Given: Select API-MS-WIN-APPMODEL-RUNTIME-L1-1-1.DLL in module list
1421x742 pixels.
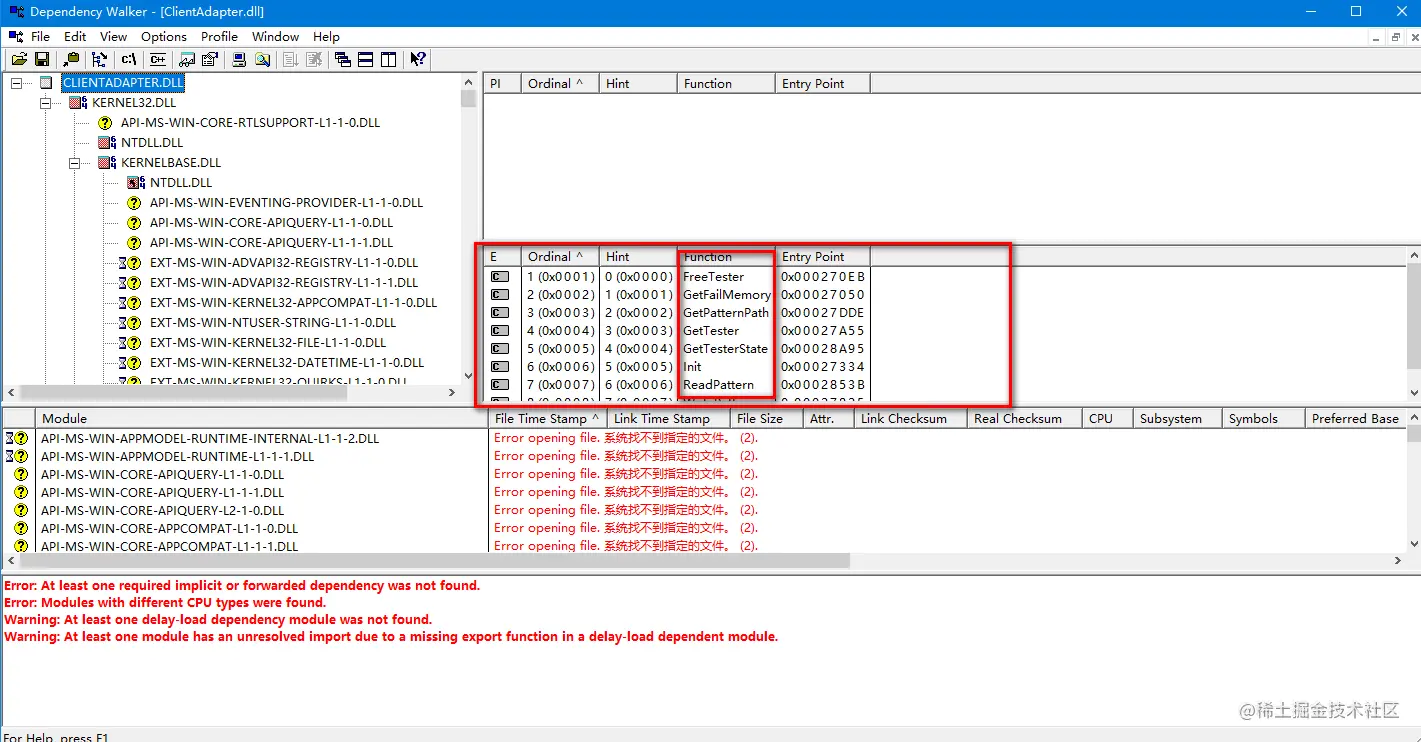Looking at the screenshot, I should (x=177, y=456).
